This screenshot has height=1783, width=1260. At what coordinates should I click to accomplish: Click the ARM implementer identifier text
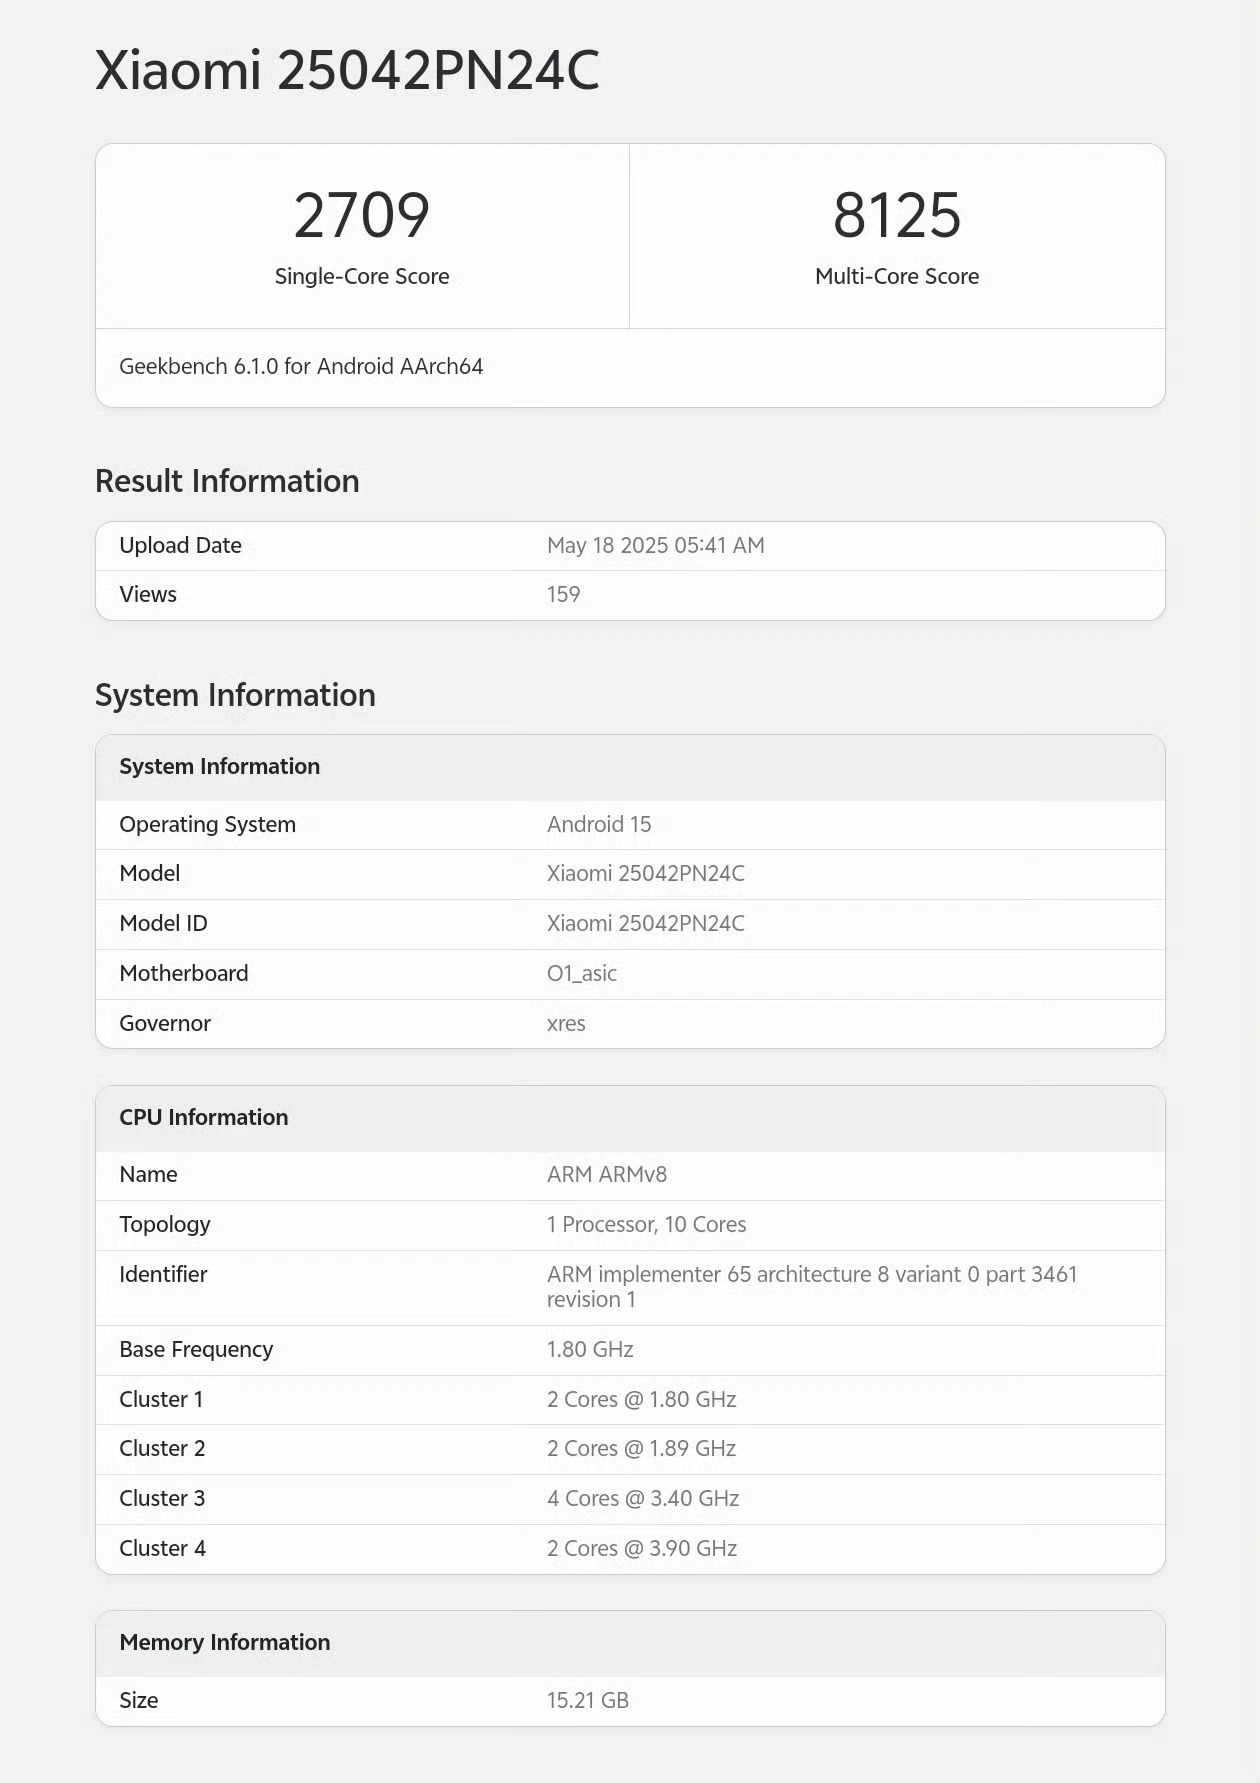point(811,1275)
